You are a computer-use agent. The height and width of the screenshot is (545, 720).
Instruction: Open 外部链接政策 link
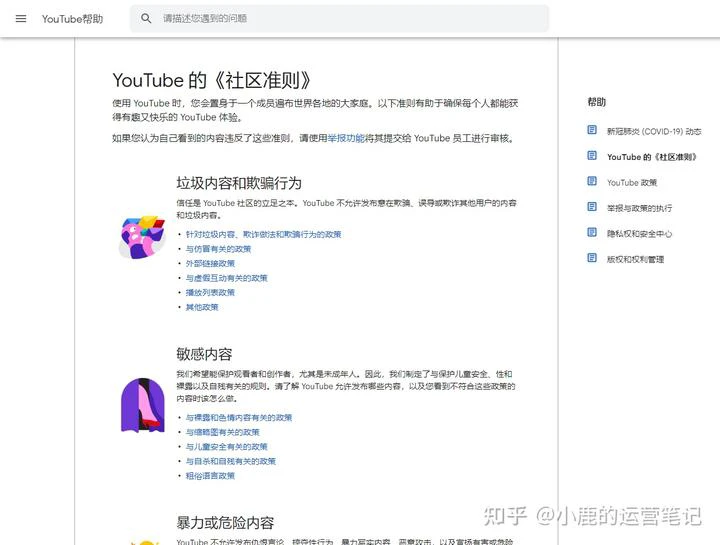click(x=210, y=264)
